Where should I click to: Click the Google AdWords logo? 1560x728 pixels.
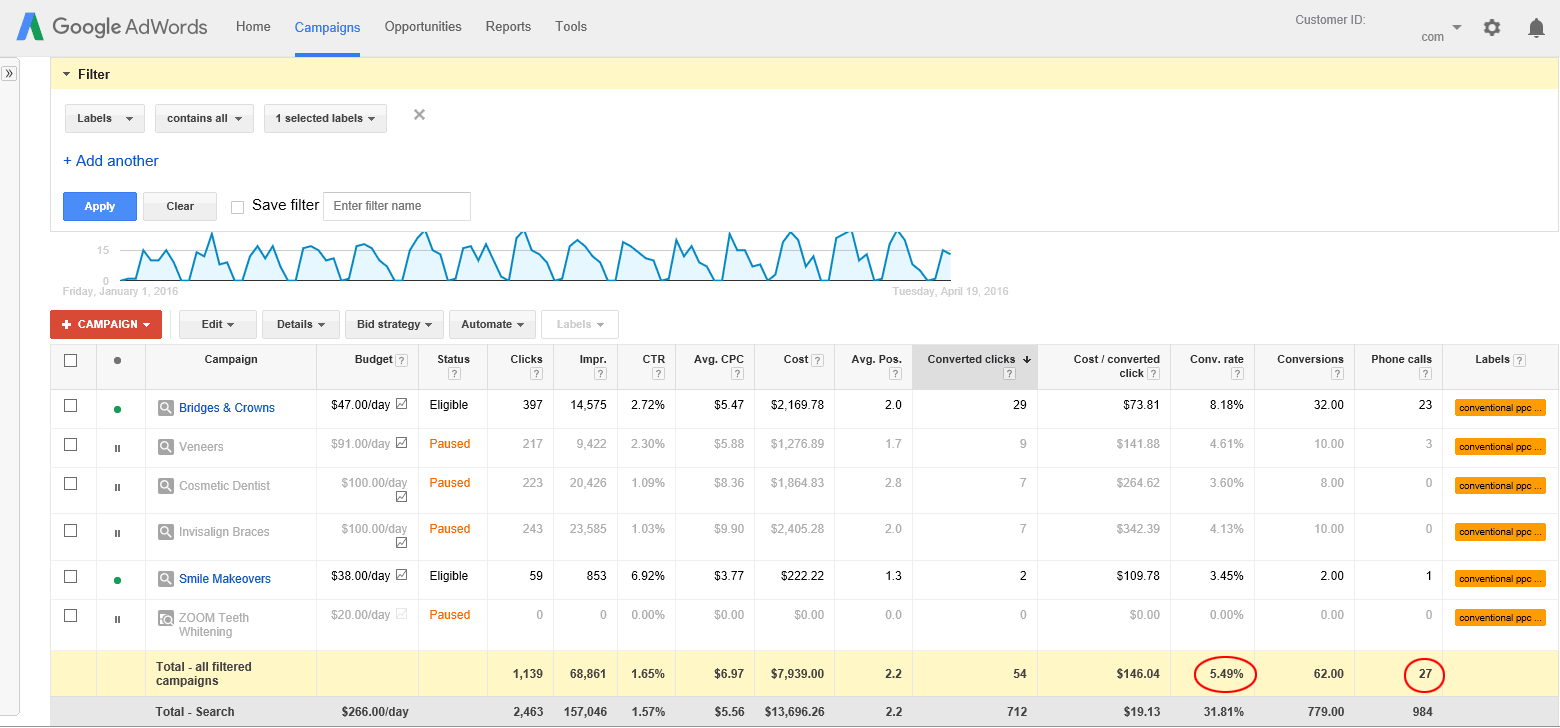point(112,27)
